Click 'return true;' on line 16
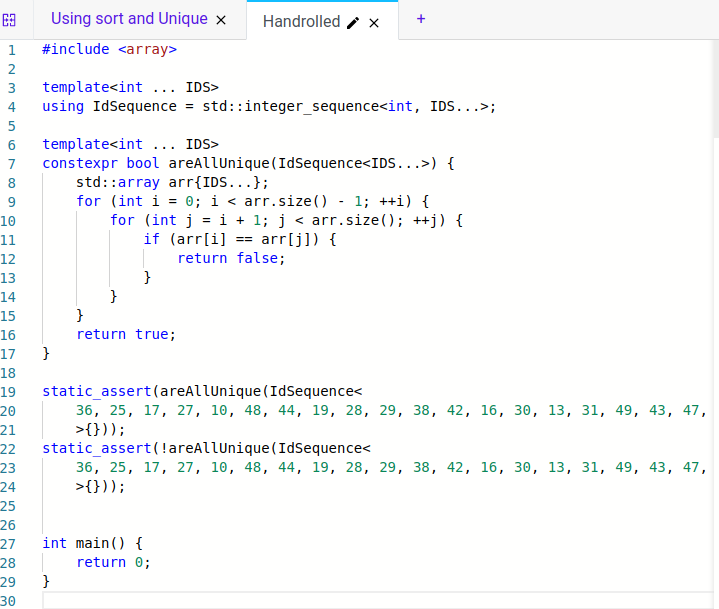719x609 pixels. (x=126, y=334)
